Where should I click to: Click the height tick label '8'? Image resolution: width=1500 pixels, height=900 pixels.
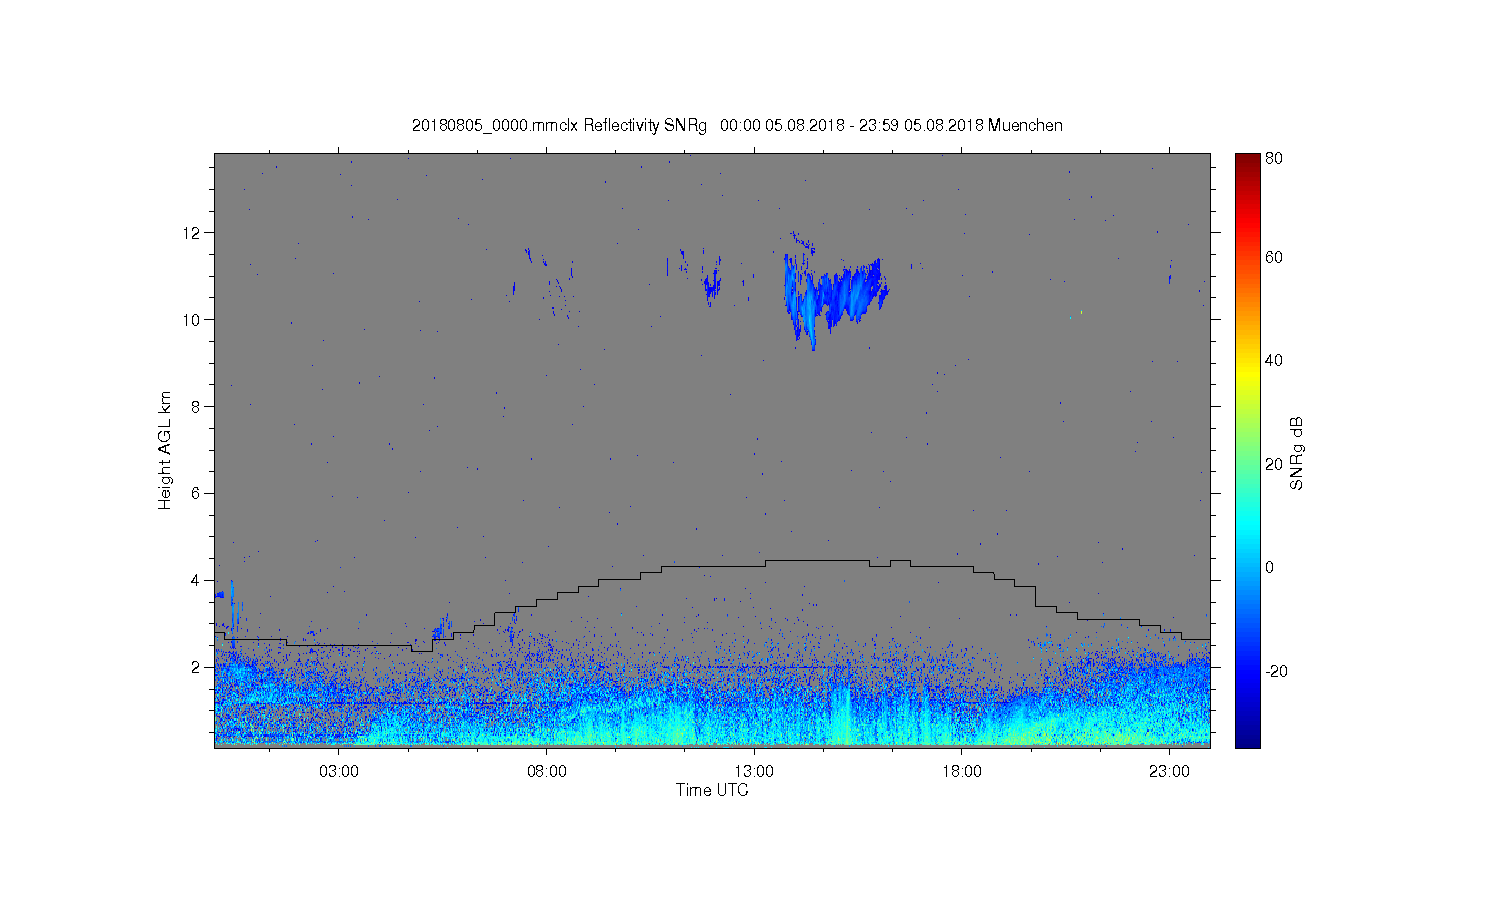(x=197, y=407)
